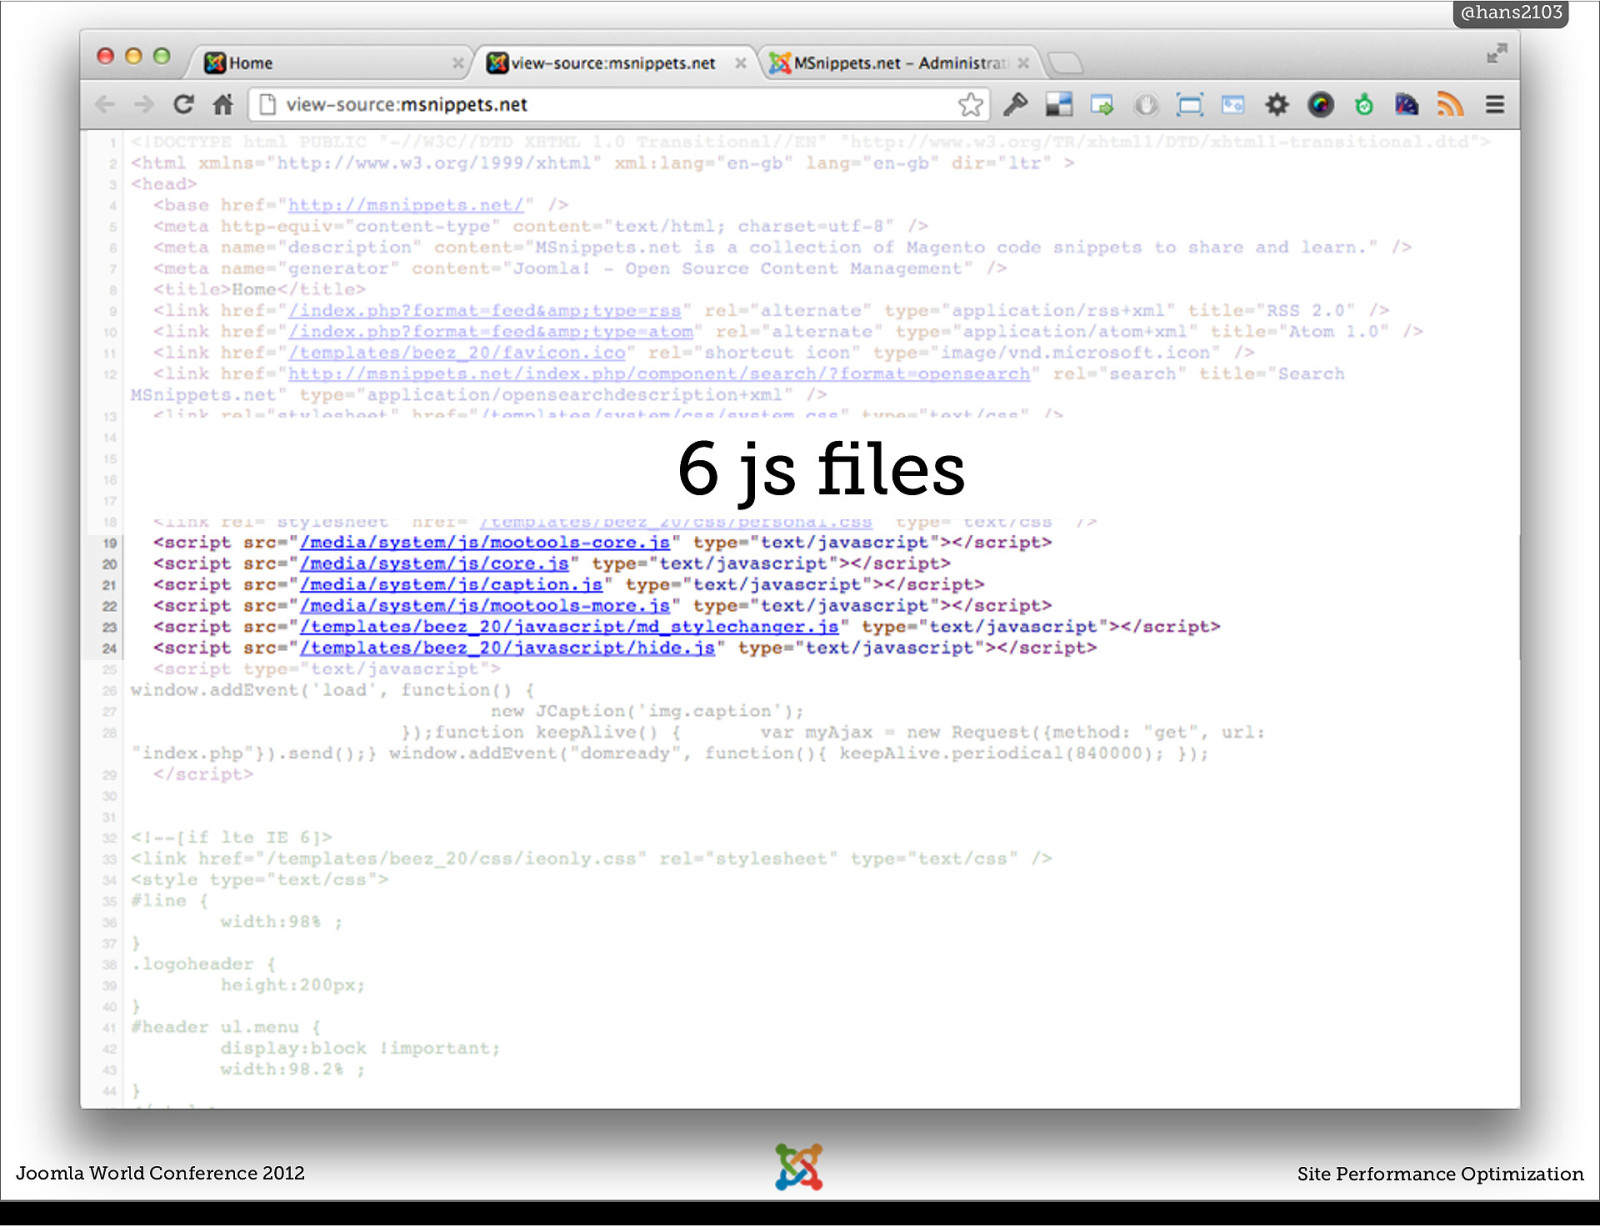The width and height of the screenshot is (1600, 1232).
Task: Close the MSnippets.net Administration tab
Action: pyautogui.click(x=1023, y=63)
